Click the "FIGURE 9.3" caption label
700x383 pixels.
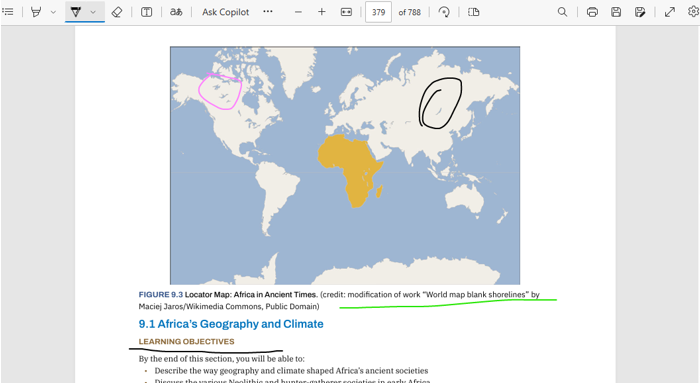coord(161,295)
